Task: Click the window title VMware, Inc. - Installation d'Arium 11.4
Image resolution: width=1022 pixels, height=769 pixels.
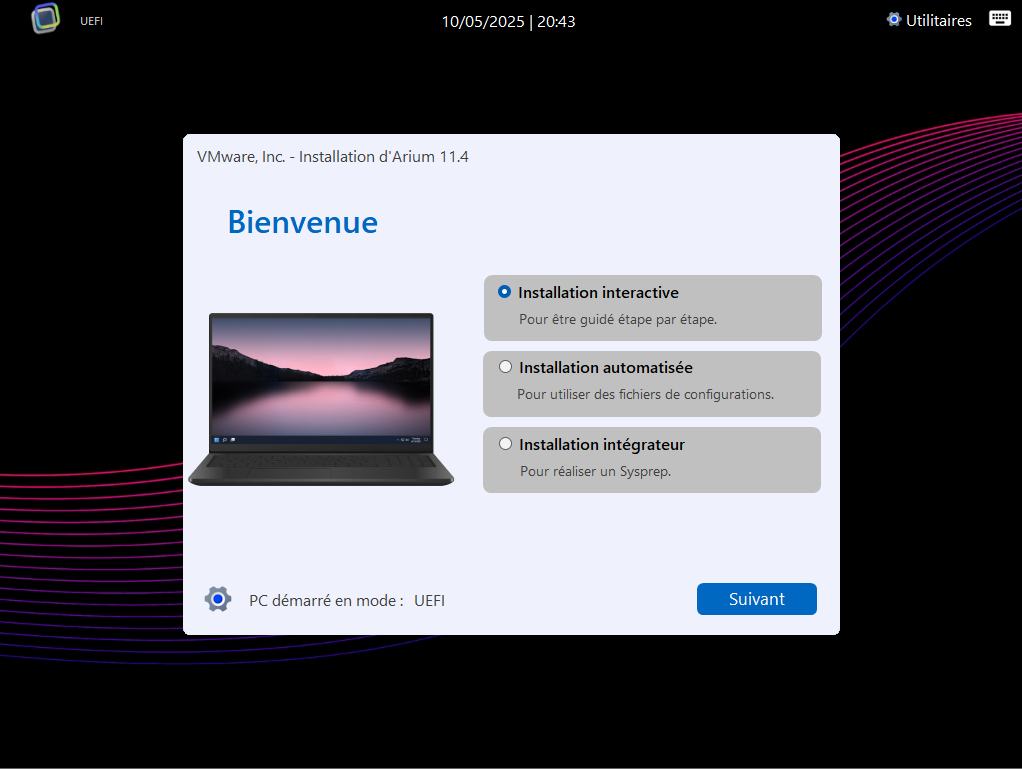Action: (332, 156)
